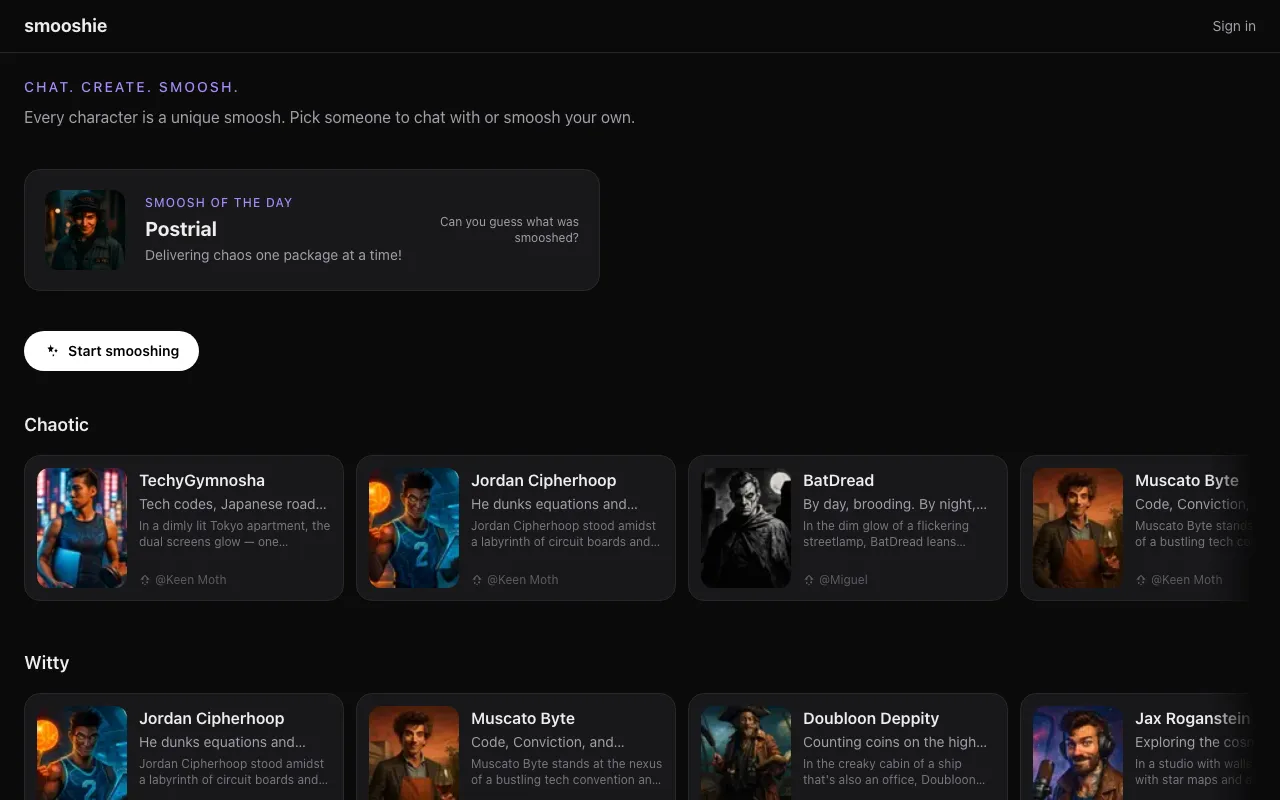Open Postrial smoosh of the day title
The width and height of the screenshot is (1280, 800).
[181, 229]
